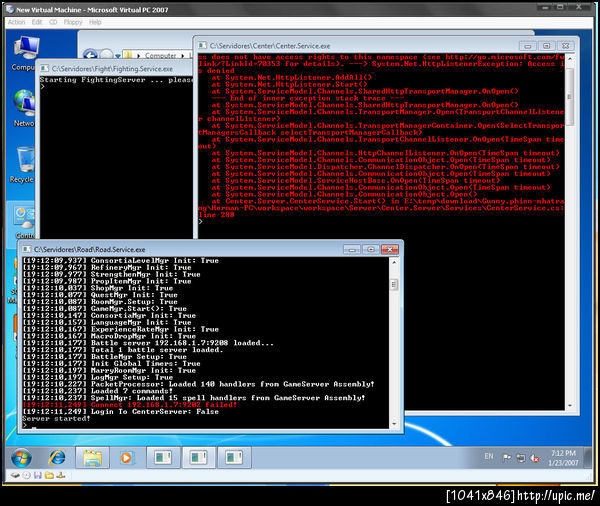Click Virtual PC network status icon
This screenshot has width=600, height=506.
61,475
